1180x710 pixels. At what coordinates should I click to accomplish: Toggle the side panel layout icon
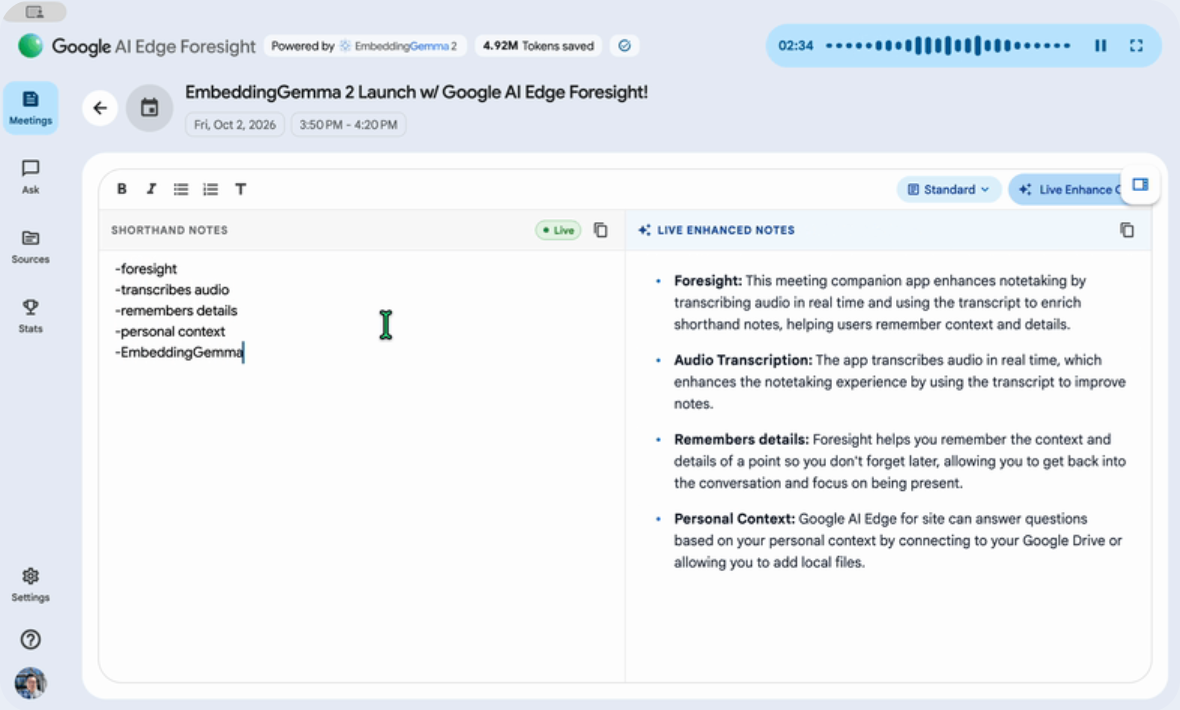point(1140,184)
